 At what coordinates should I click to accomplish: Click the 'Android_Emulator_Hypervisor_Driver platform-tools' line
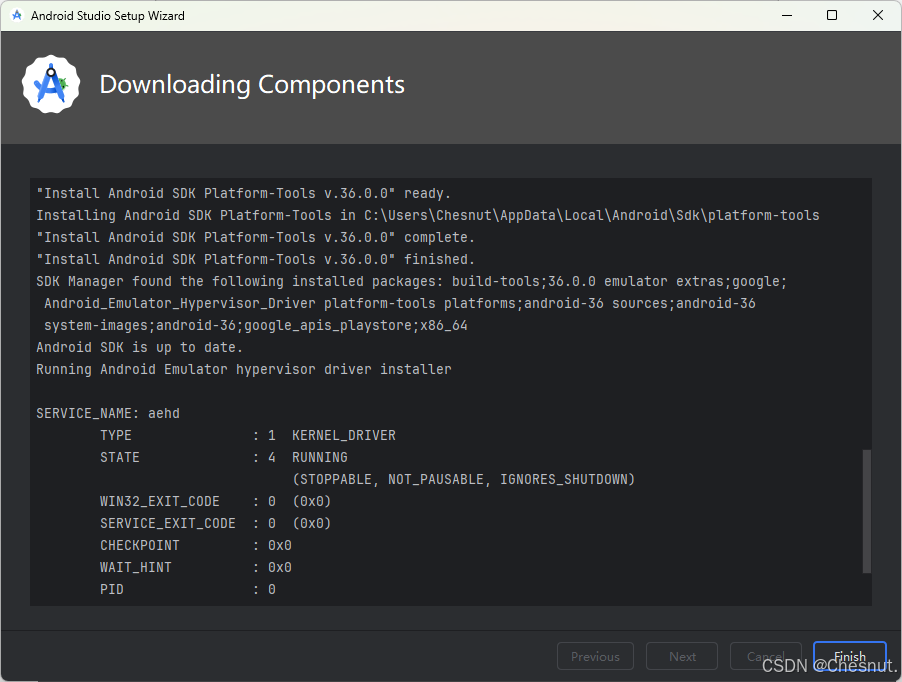point(400,303)
